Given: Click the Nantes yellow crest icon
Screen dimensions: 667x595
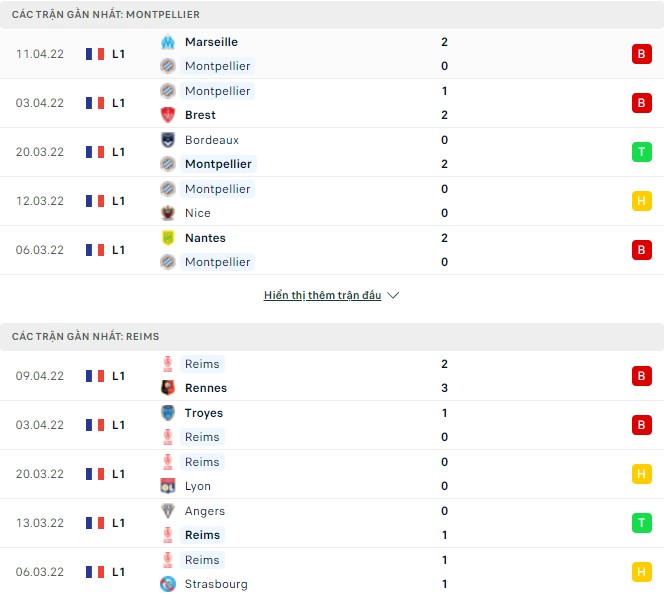Looking at the screenshot, I should [x=168, y=238].
